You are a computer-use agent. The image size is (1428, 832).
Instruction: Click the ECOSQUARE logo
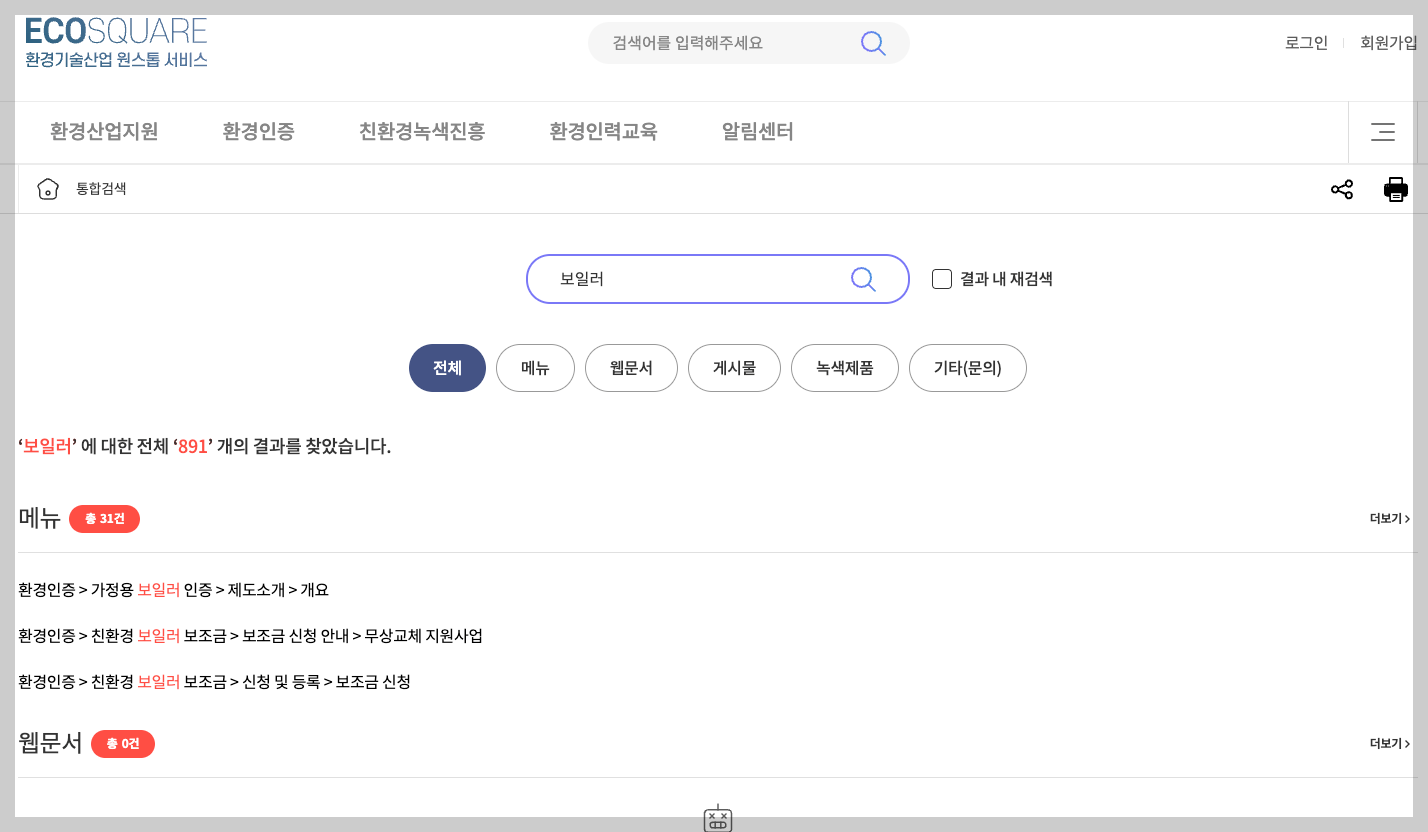pyautogui.click(x=115, y=42)
